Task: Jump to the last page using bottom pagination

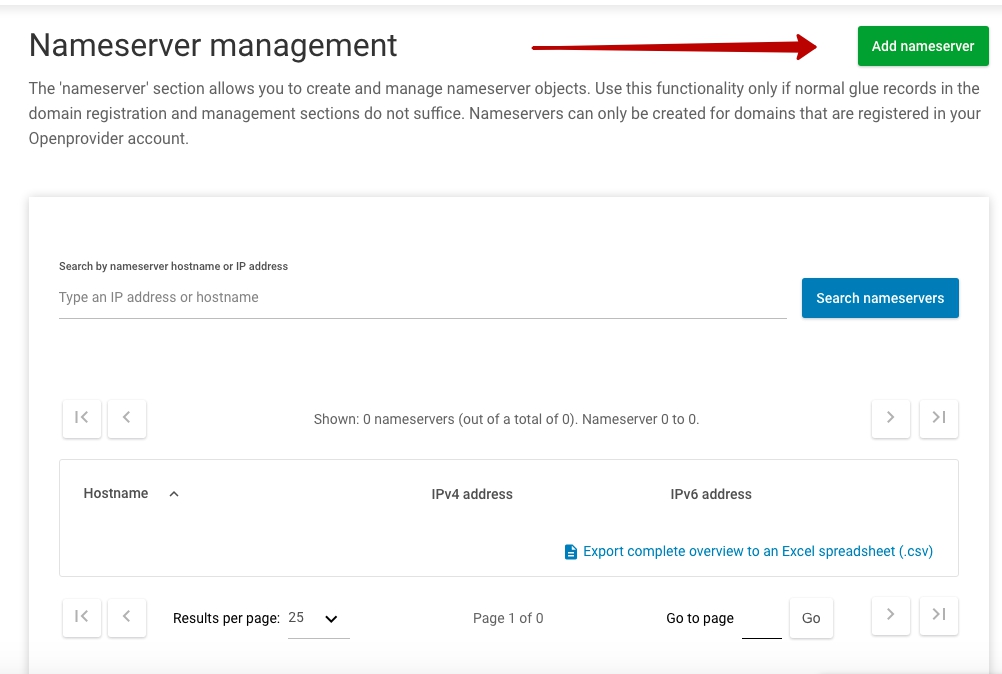Action: click(x=938, y=617)
